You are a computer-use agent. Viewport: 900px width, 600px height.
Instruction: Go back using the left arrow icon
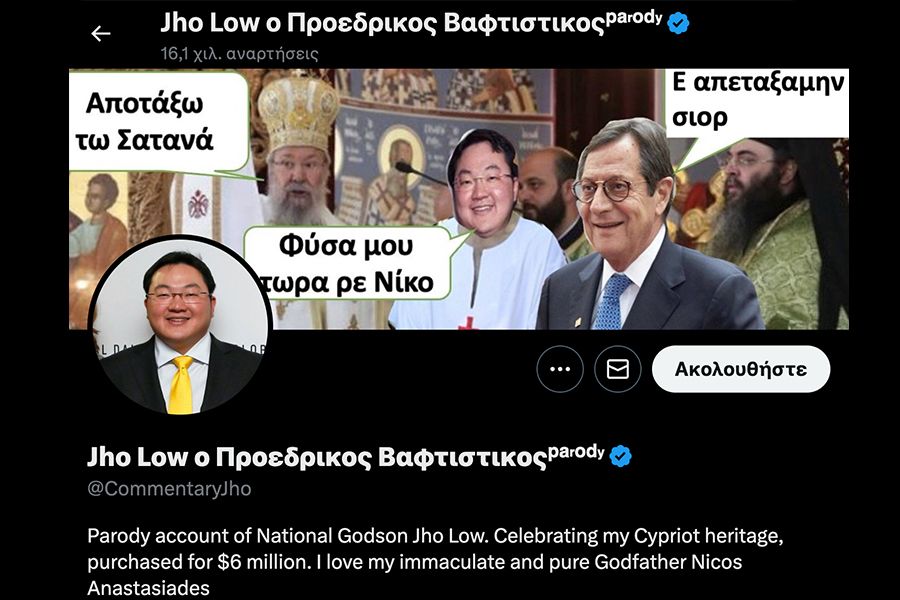coord(100,34)
